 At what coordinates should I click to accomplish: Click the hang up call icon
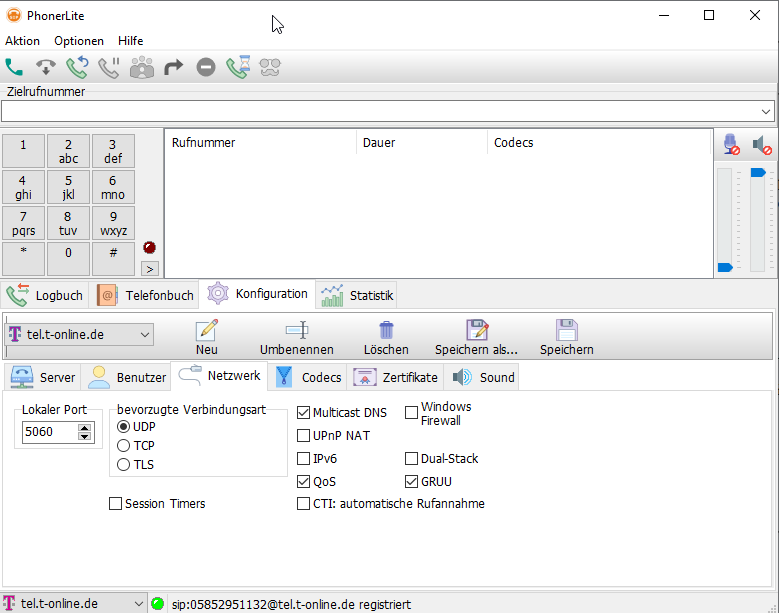[x=45, y=68]
